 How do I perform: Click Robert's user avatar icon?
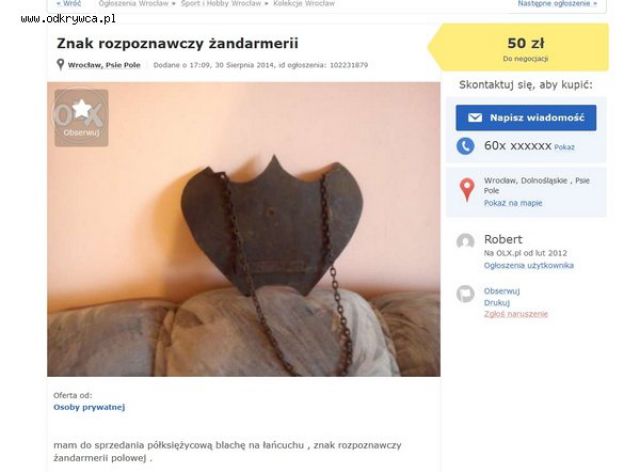(x=465, y=242)
